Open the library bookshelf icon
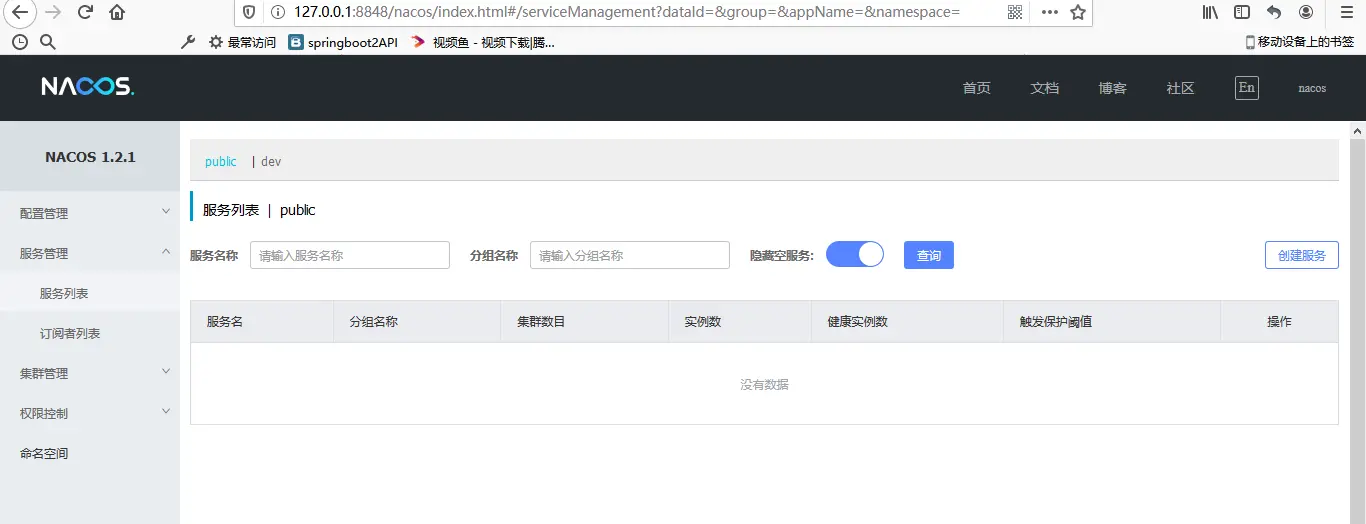 (1211, 12)
